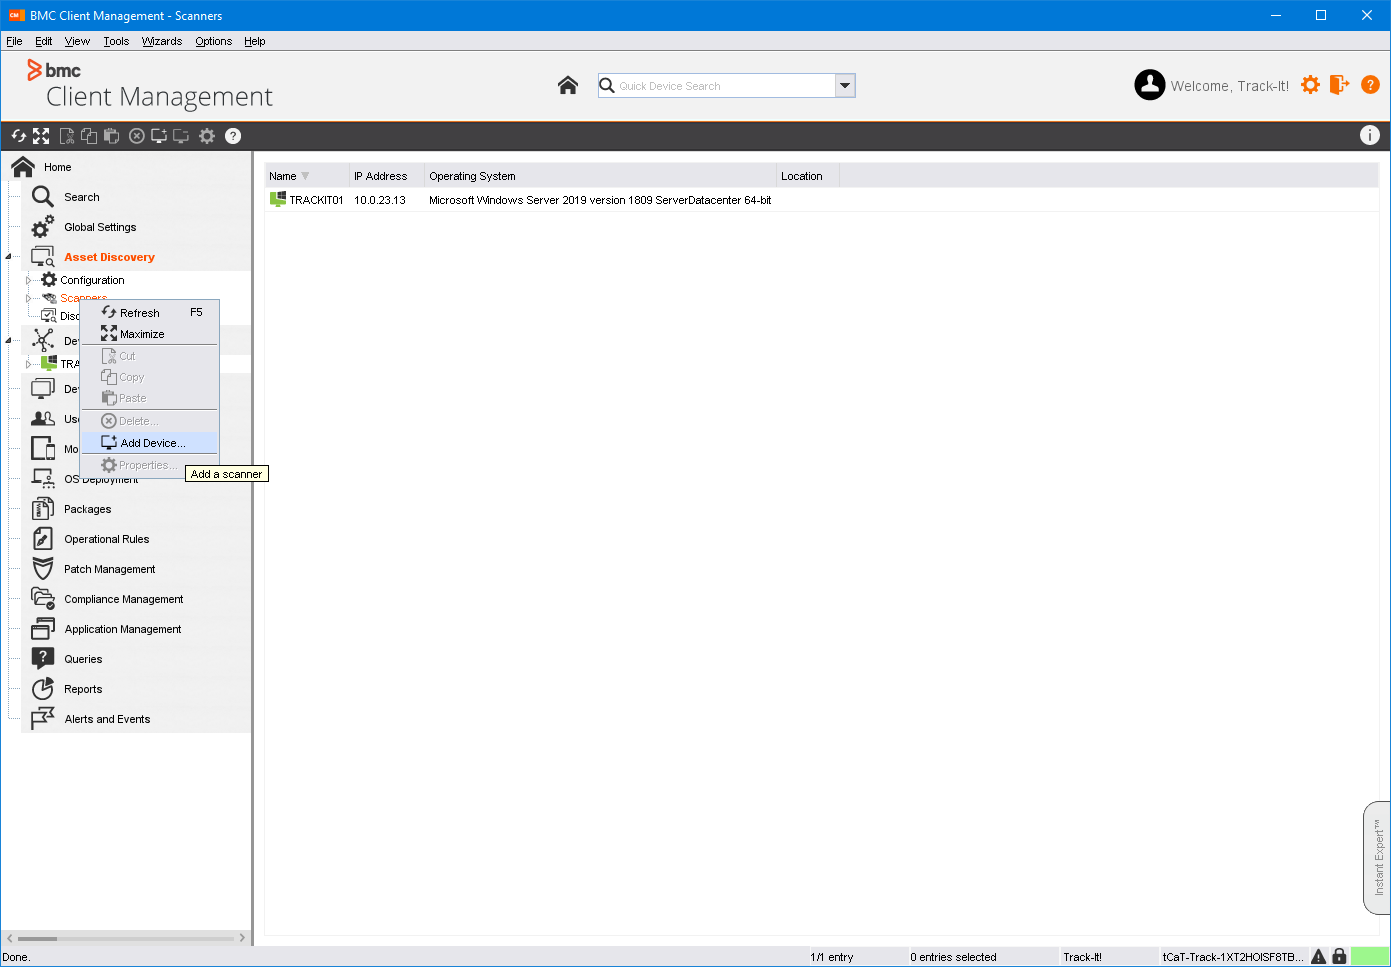Select the TRACKIT01 row in the table
This screenshot has height=967, width=1391.
coord(821,200)
